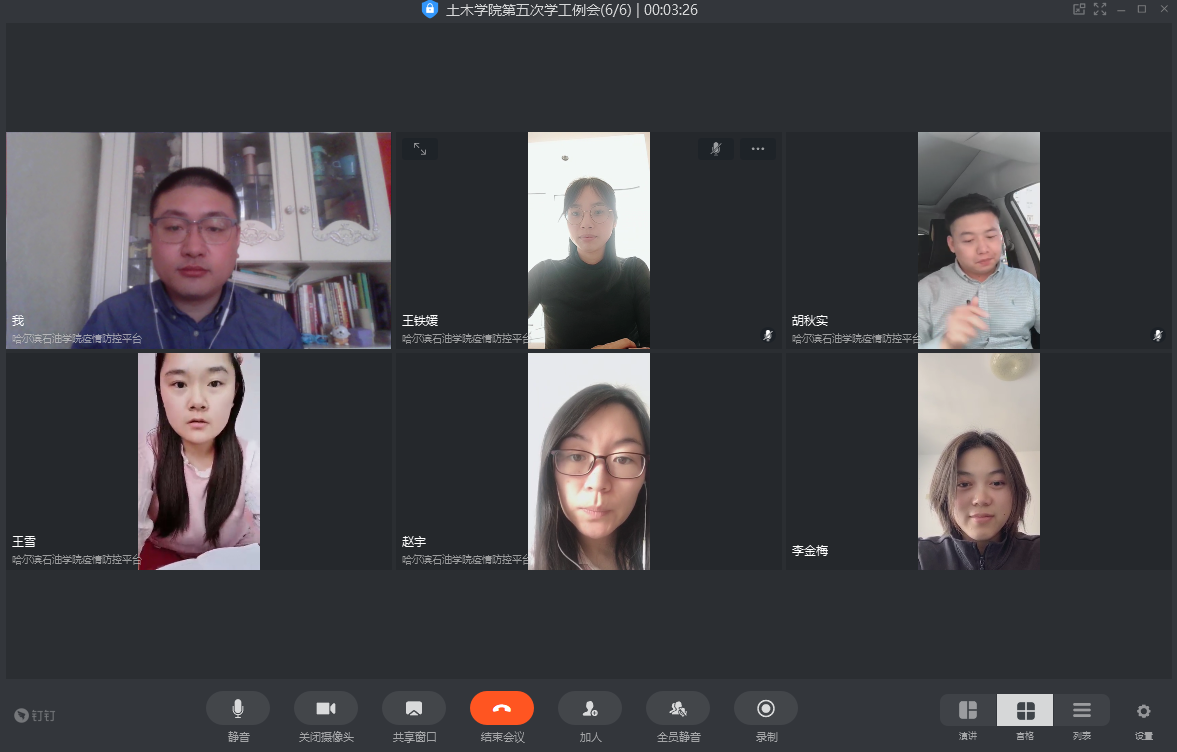1177x752 pixels.
Task: Click the 共享窗口 share window icon
Action: tap(413, 708)
